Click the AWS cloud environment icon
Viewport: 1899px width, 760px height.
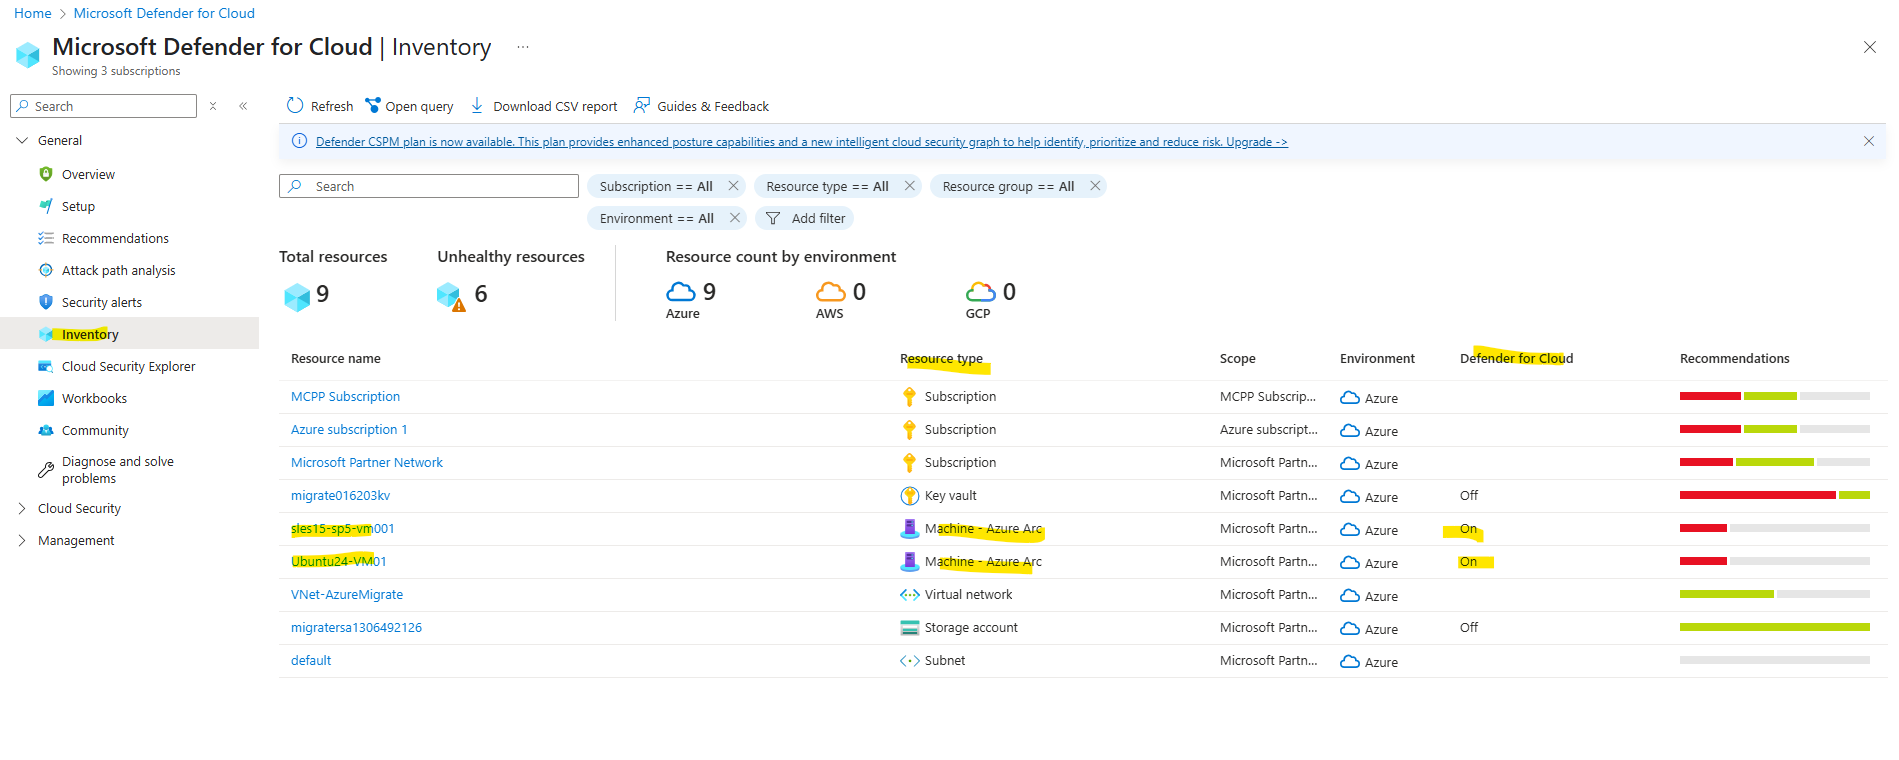(x=830, y=291)
